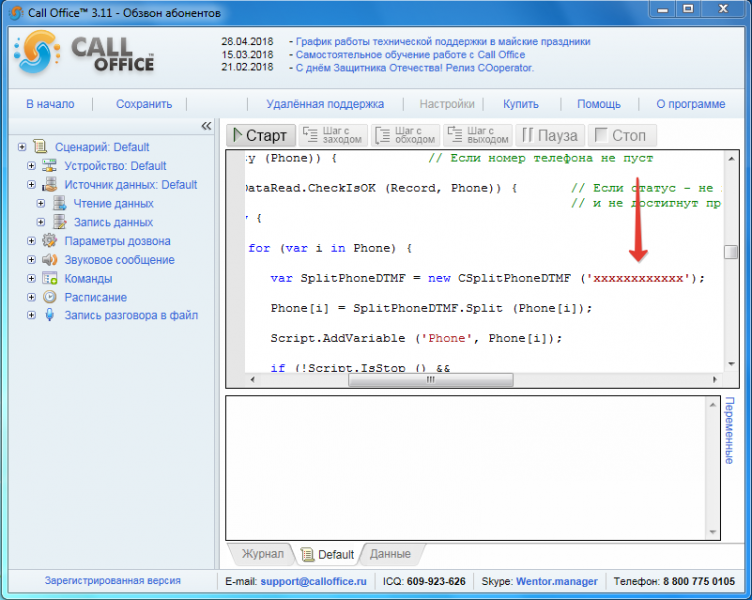Start the script with the Старт button
The image size is (752, 600).
(261, 135)
